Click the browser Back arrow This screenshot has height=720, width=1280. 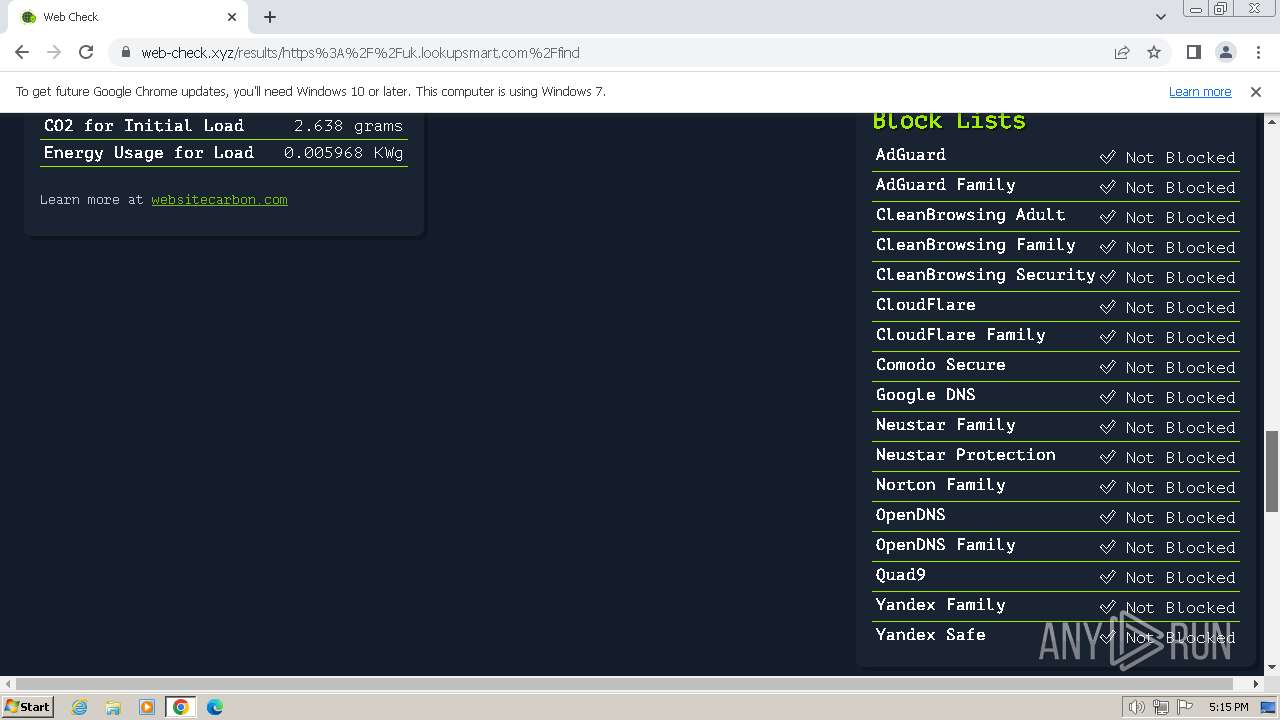[x=22, y=53]
